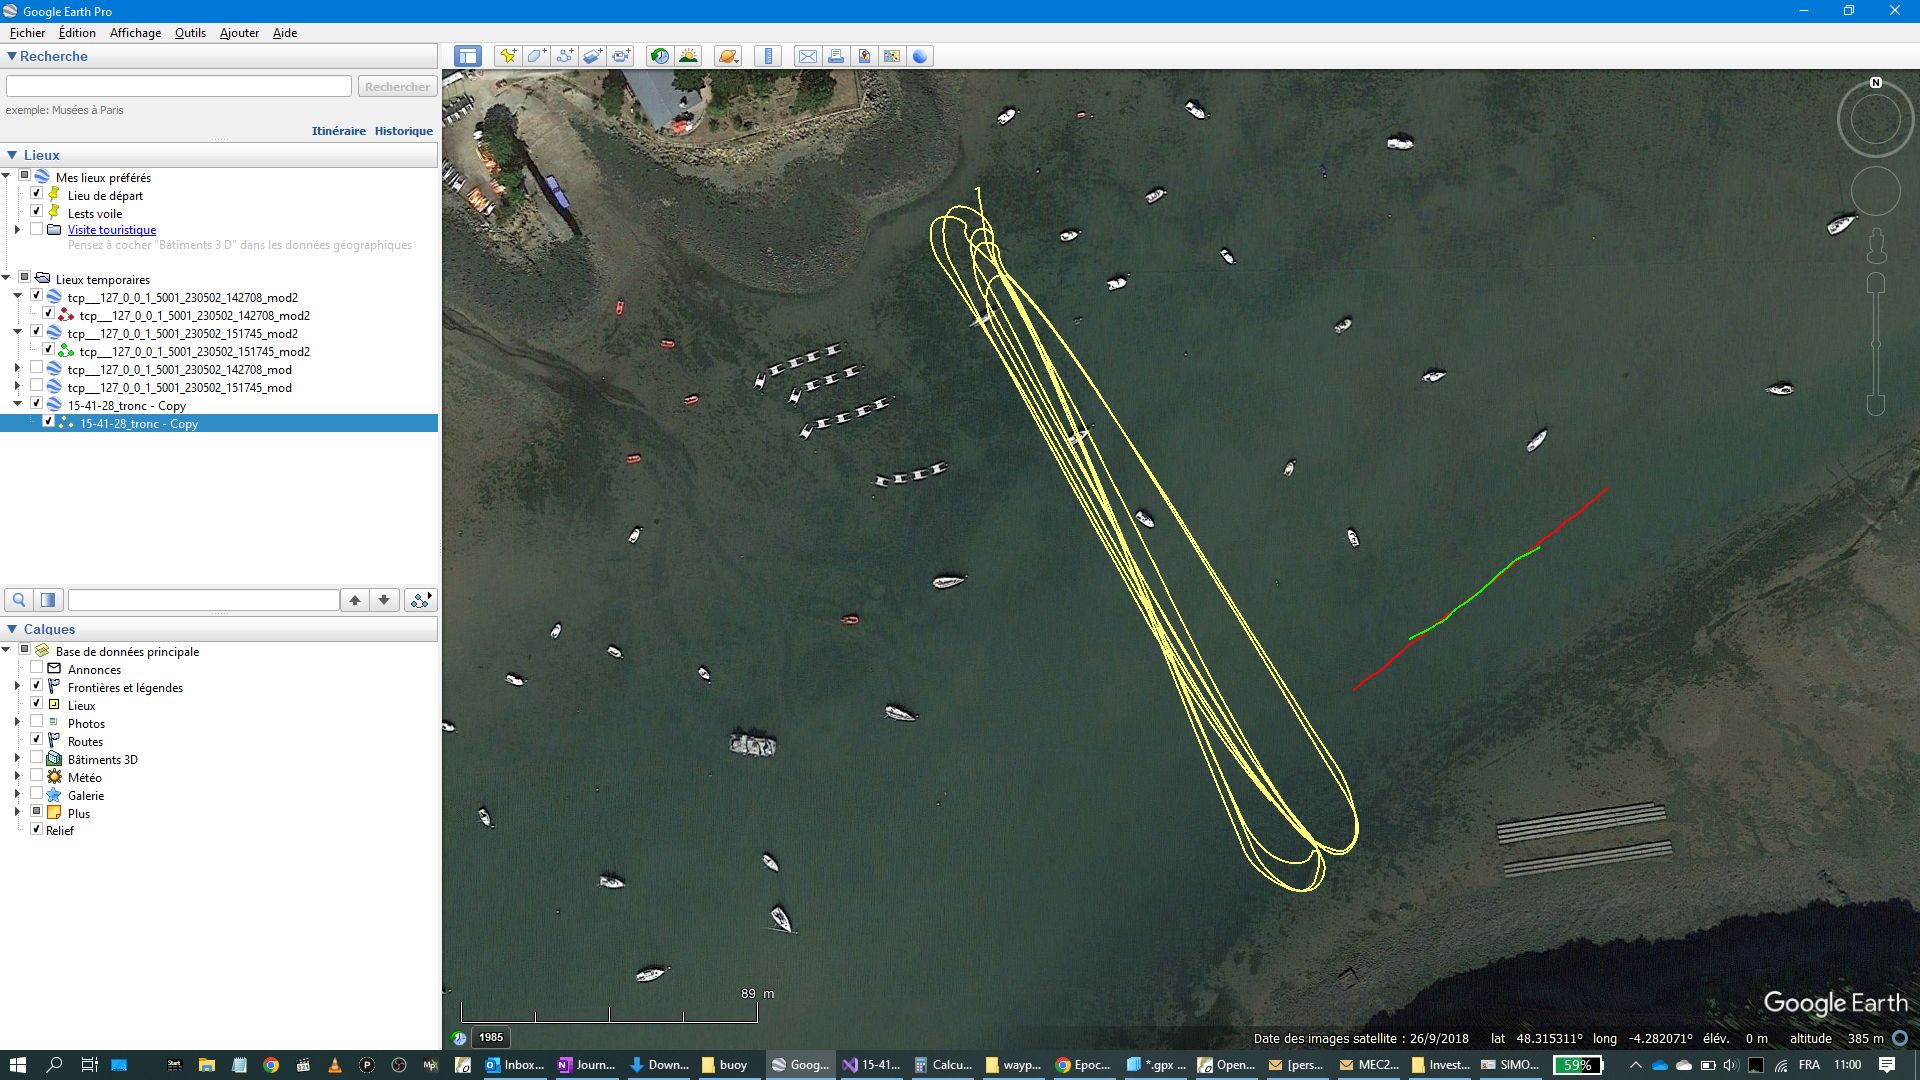
Task: Click the email envelope icon in toolbar
Action: pyautogui.click(x=807, y=56)
